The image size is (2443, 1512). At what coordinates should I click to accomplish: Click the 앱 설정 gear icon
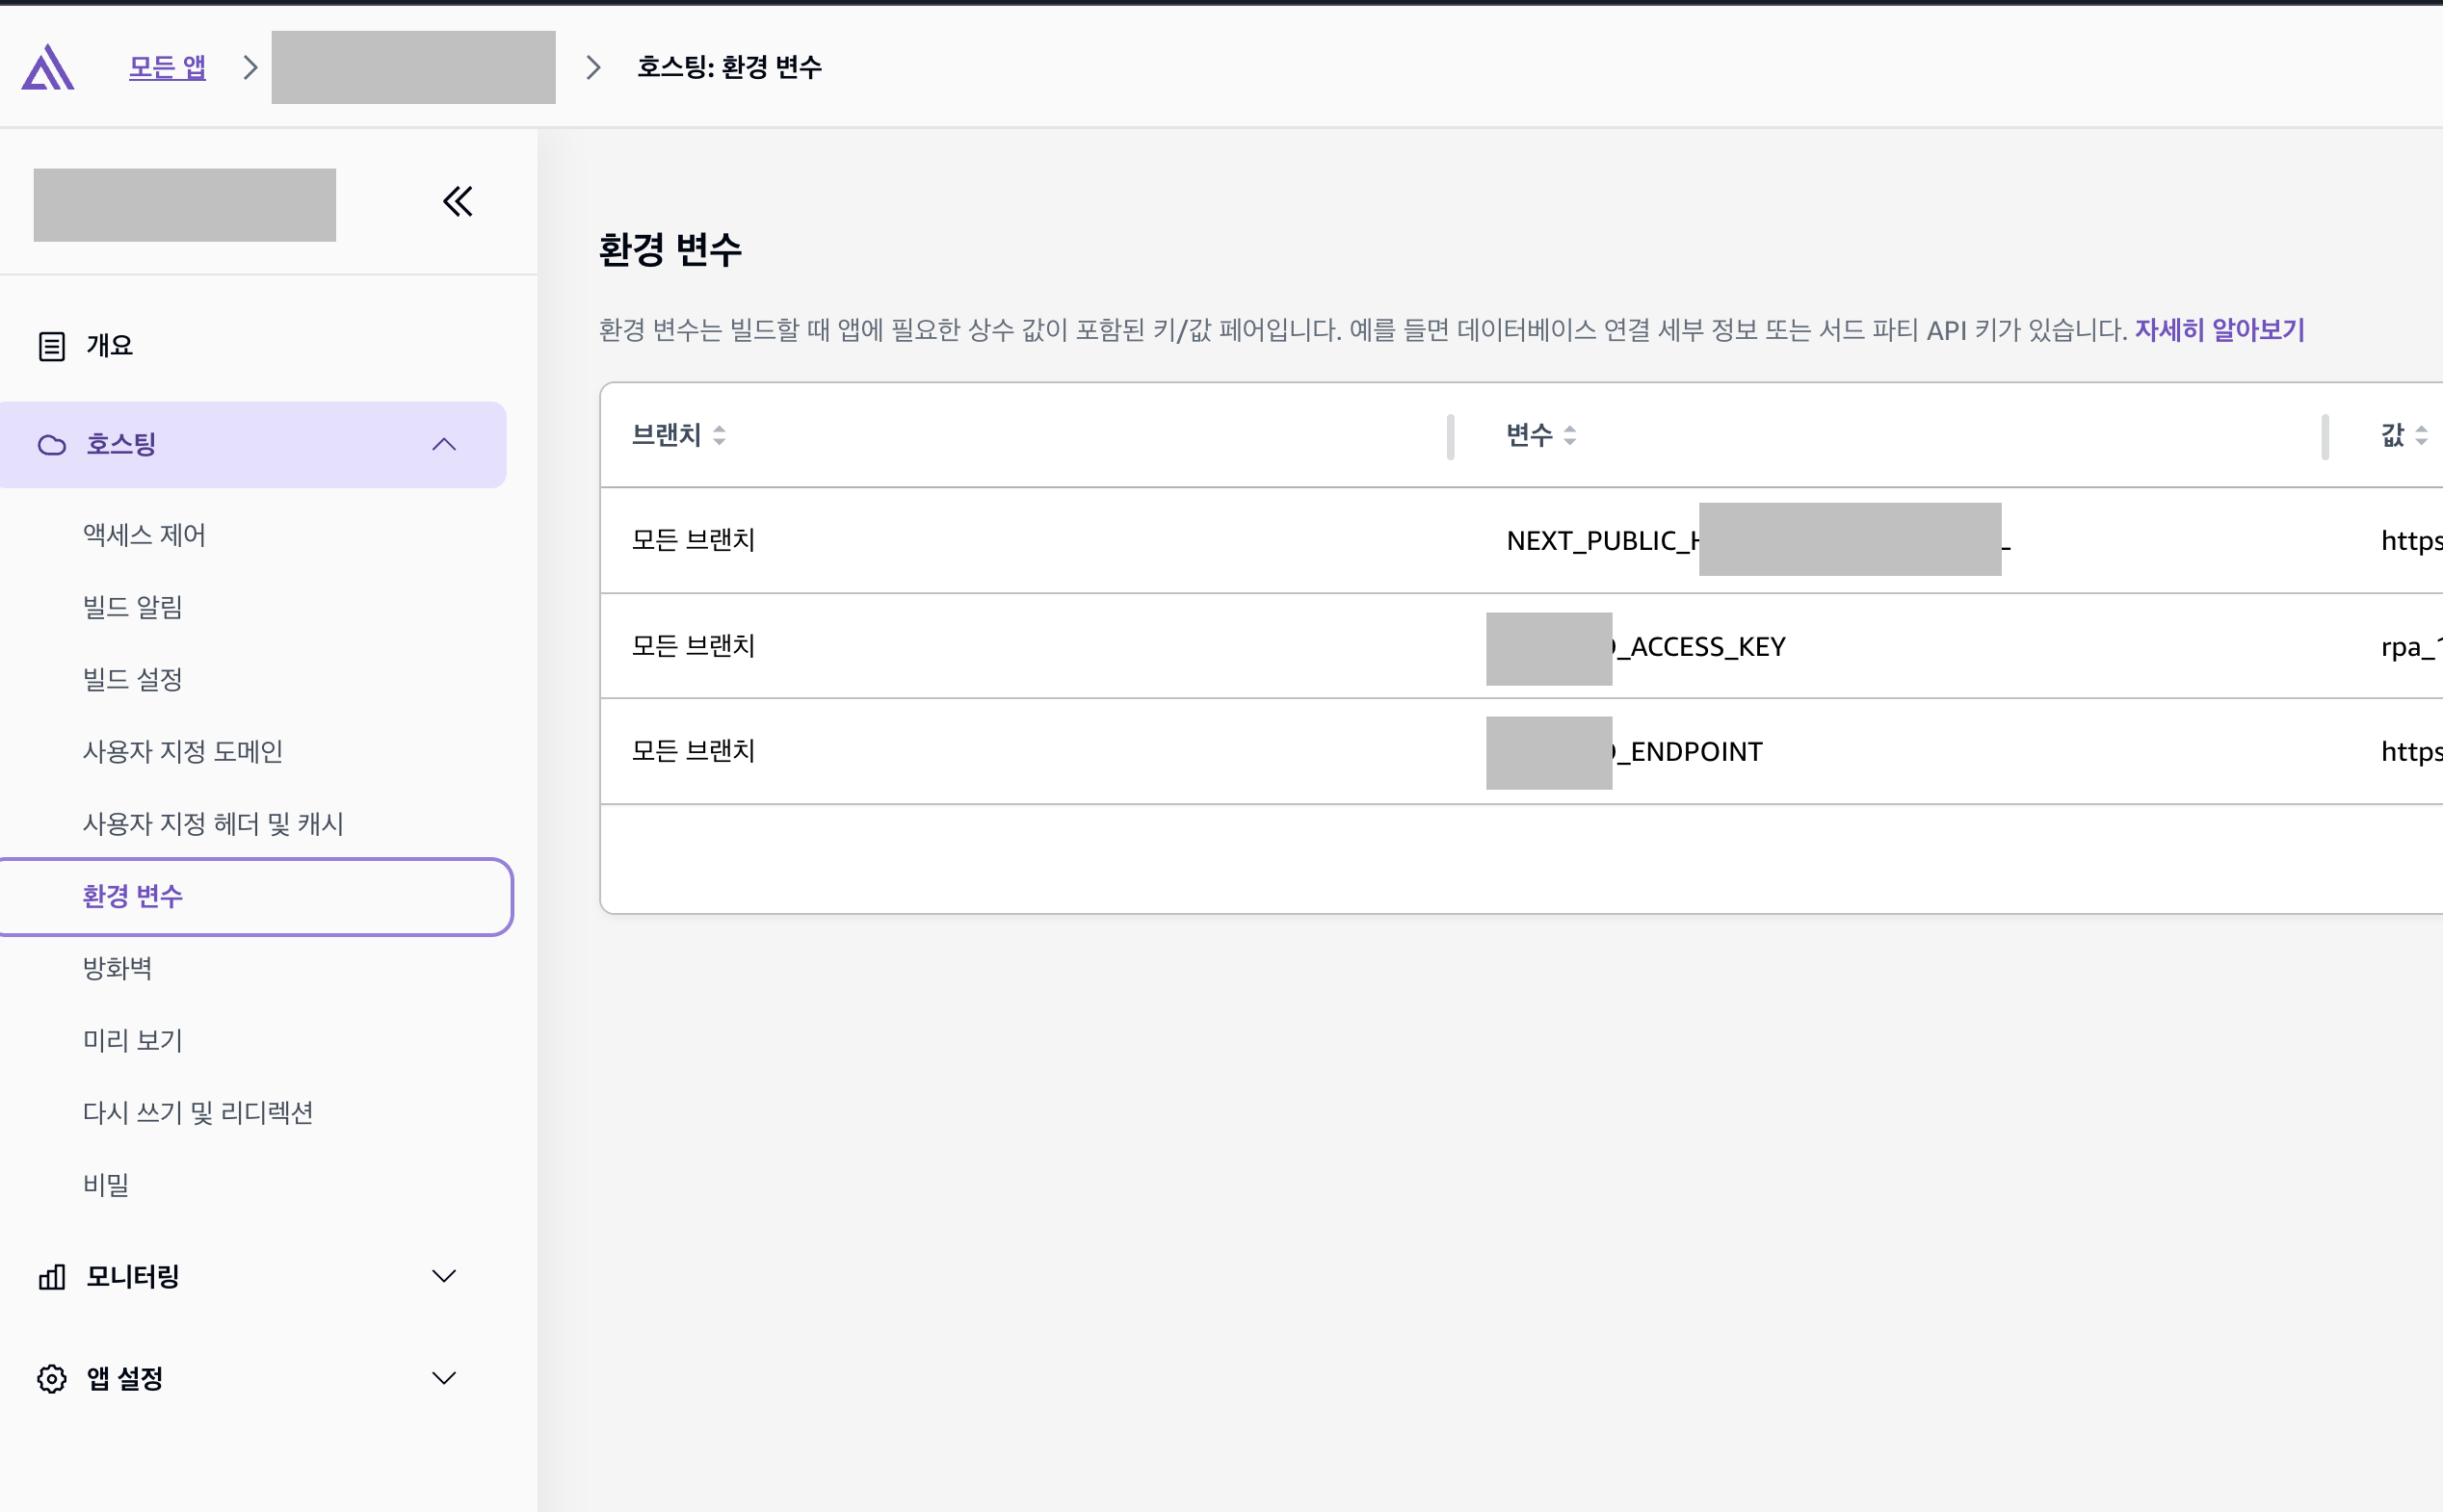(x=51, y=1379)
